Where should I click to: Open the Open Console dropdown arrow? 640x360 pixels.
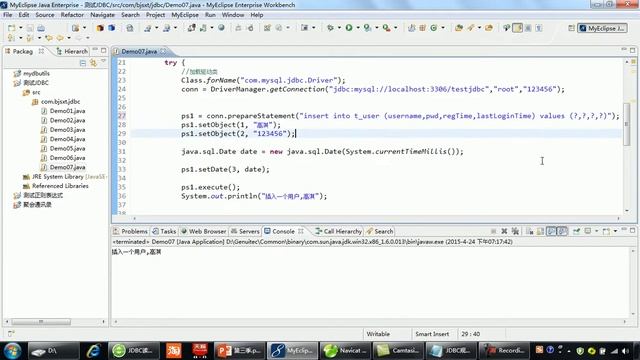pyautogui.click(x=615, y=231)
